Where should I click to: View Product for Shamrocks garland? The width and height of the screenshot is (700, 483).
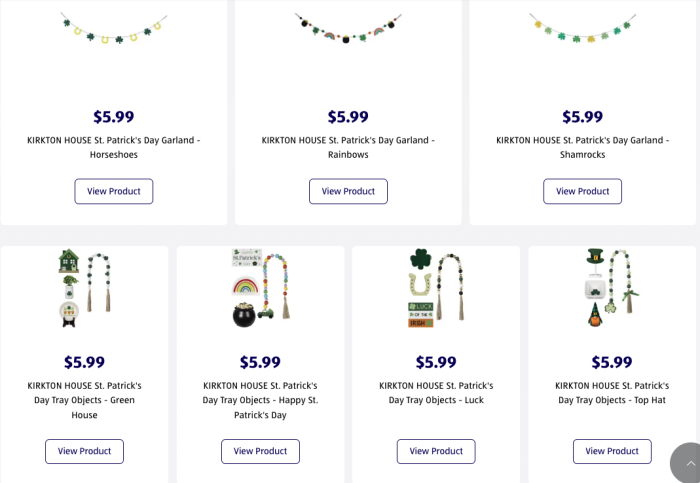582,191
